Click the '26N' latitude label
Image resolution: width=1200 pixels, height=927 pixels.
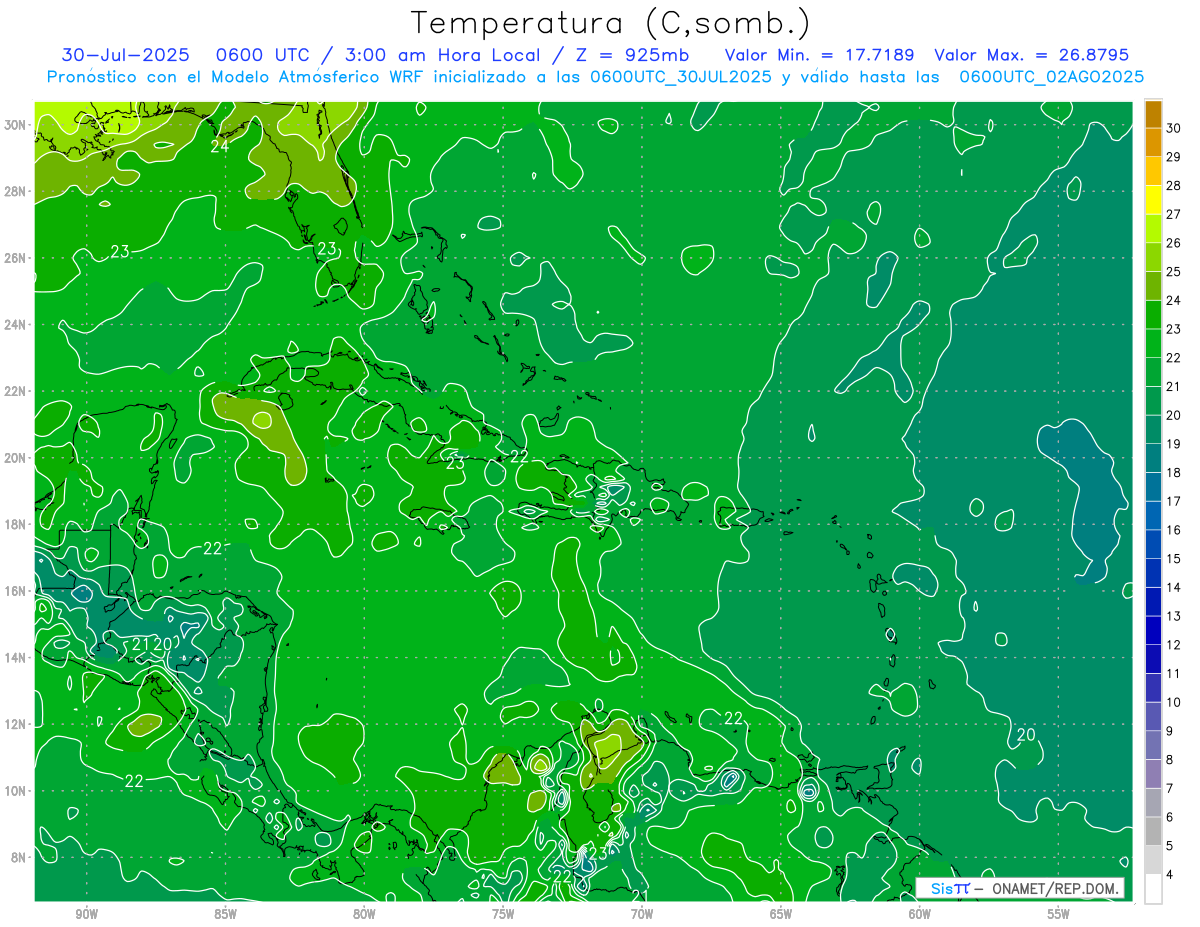15,258
